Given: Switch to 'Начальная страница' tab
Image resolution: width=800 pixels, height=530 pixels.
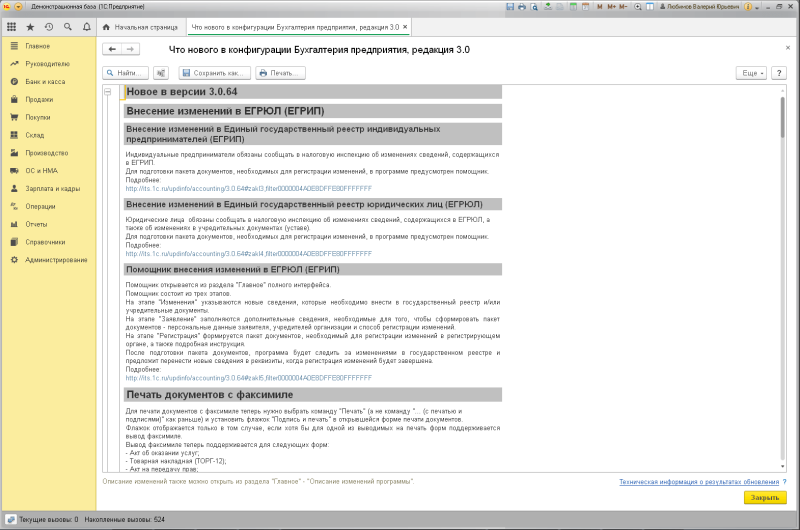Looking at the screenshot, I should coord(141,27).
